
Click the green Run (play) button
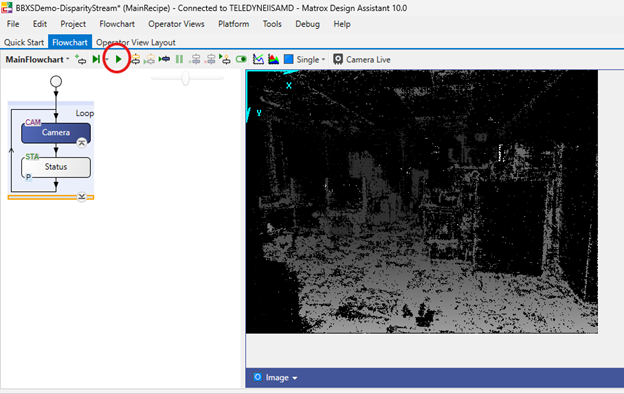click(118, 59)
